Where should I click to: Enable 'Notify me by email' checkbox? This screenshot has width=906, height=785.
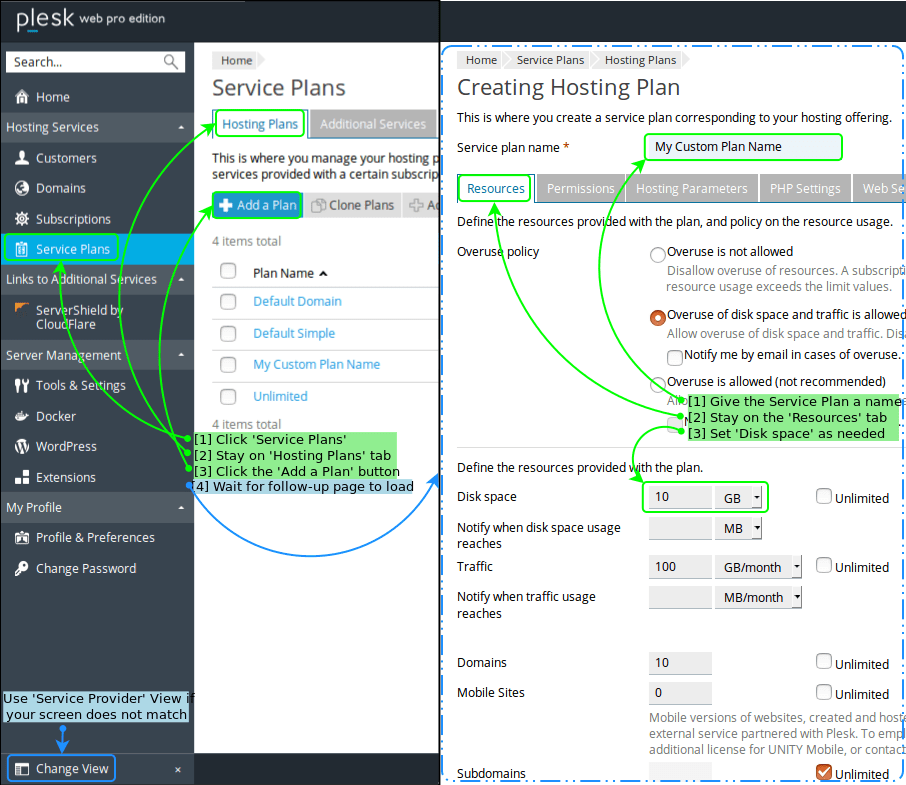[x=675, y=358]
